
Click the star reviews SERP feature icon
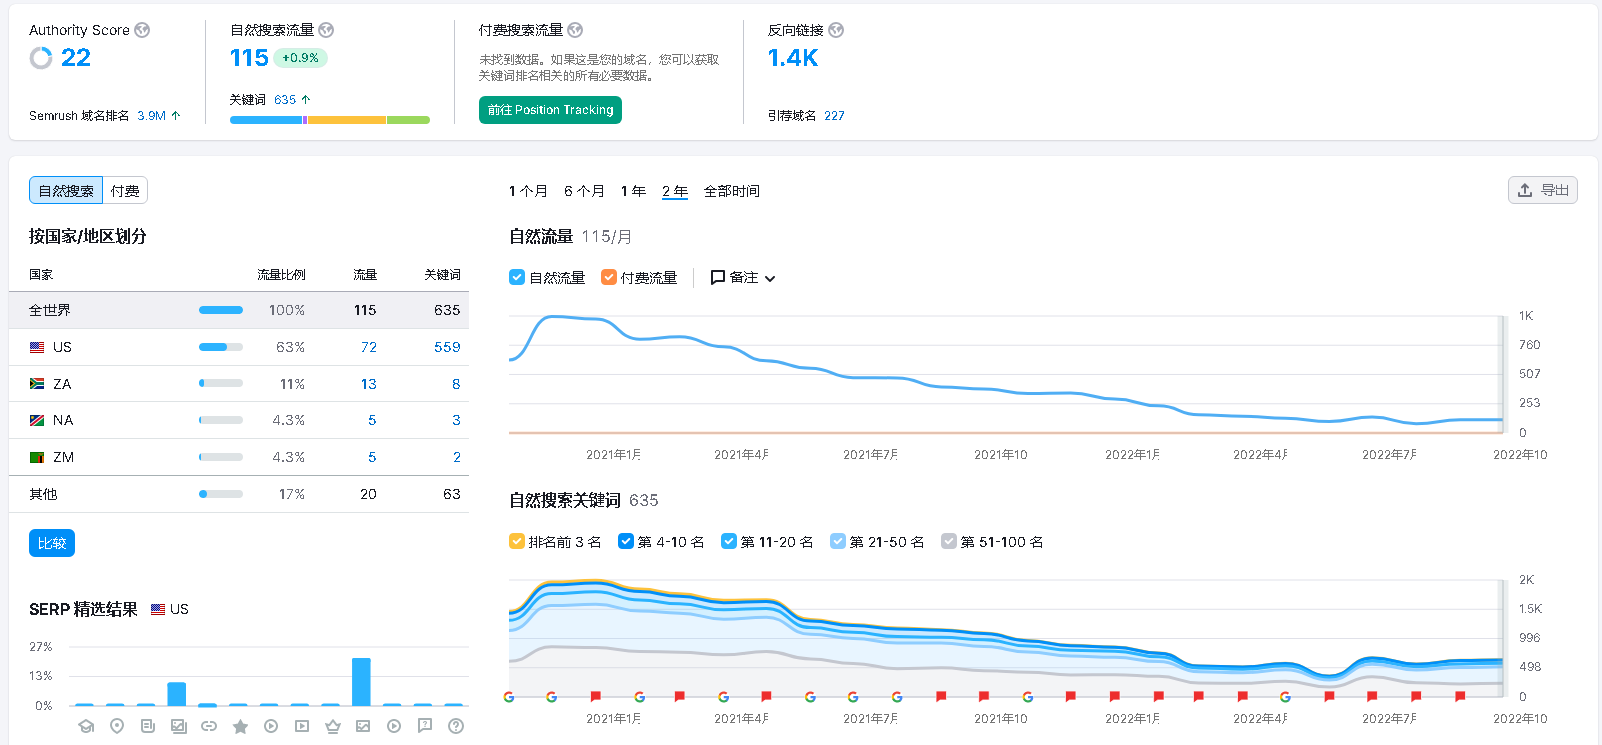(x=240, y=726)
